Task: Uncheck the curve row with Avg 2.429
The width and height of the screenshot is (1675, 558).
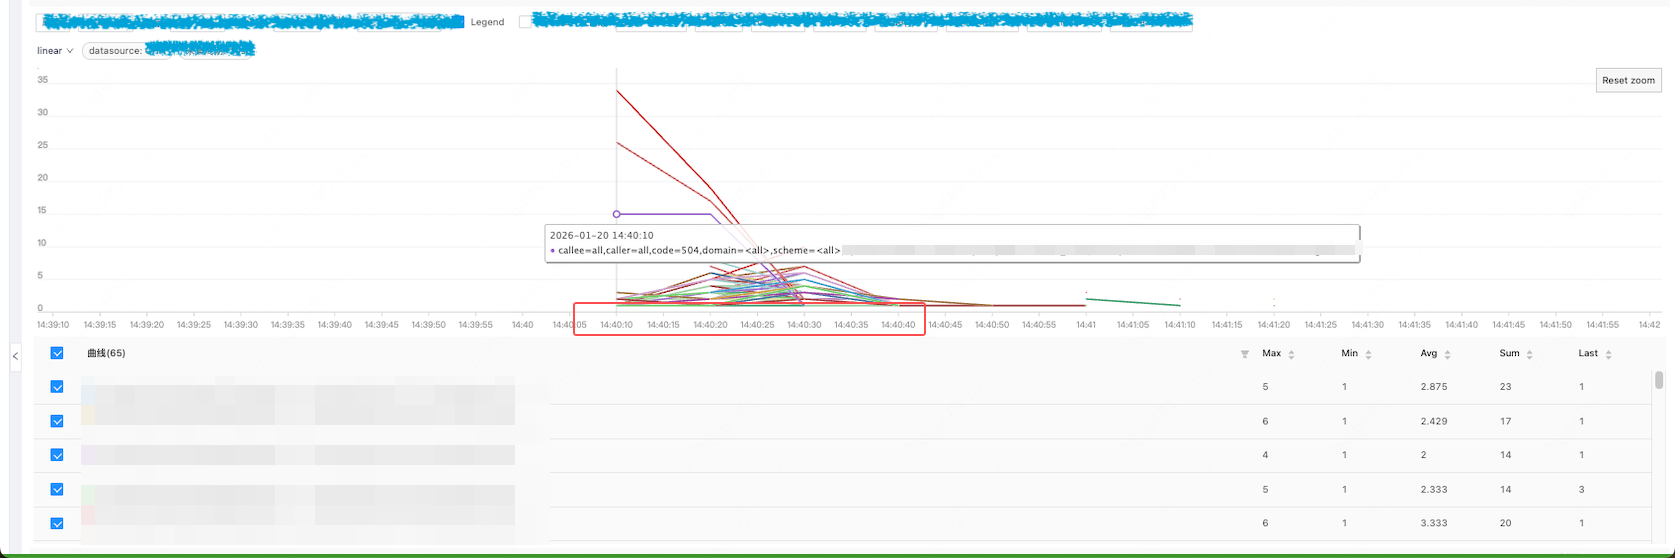Action: (x=57, y=421)
